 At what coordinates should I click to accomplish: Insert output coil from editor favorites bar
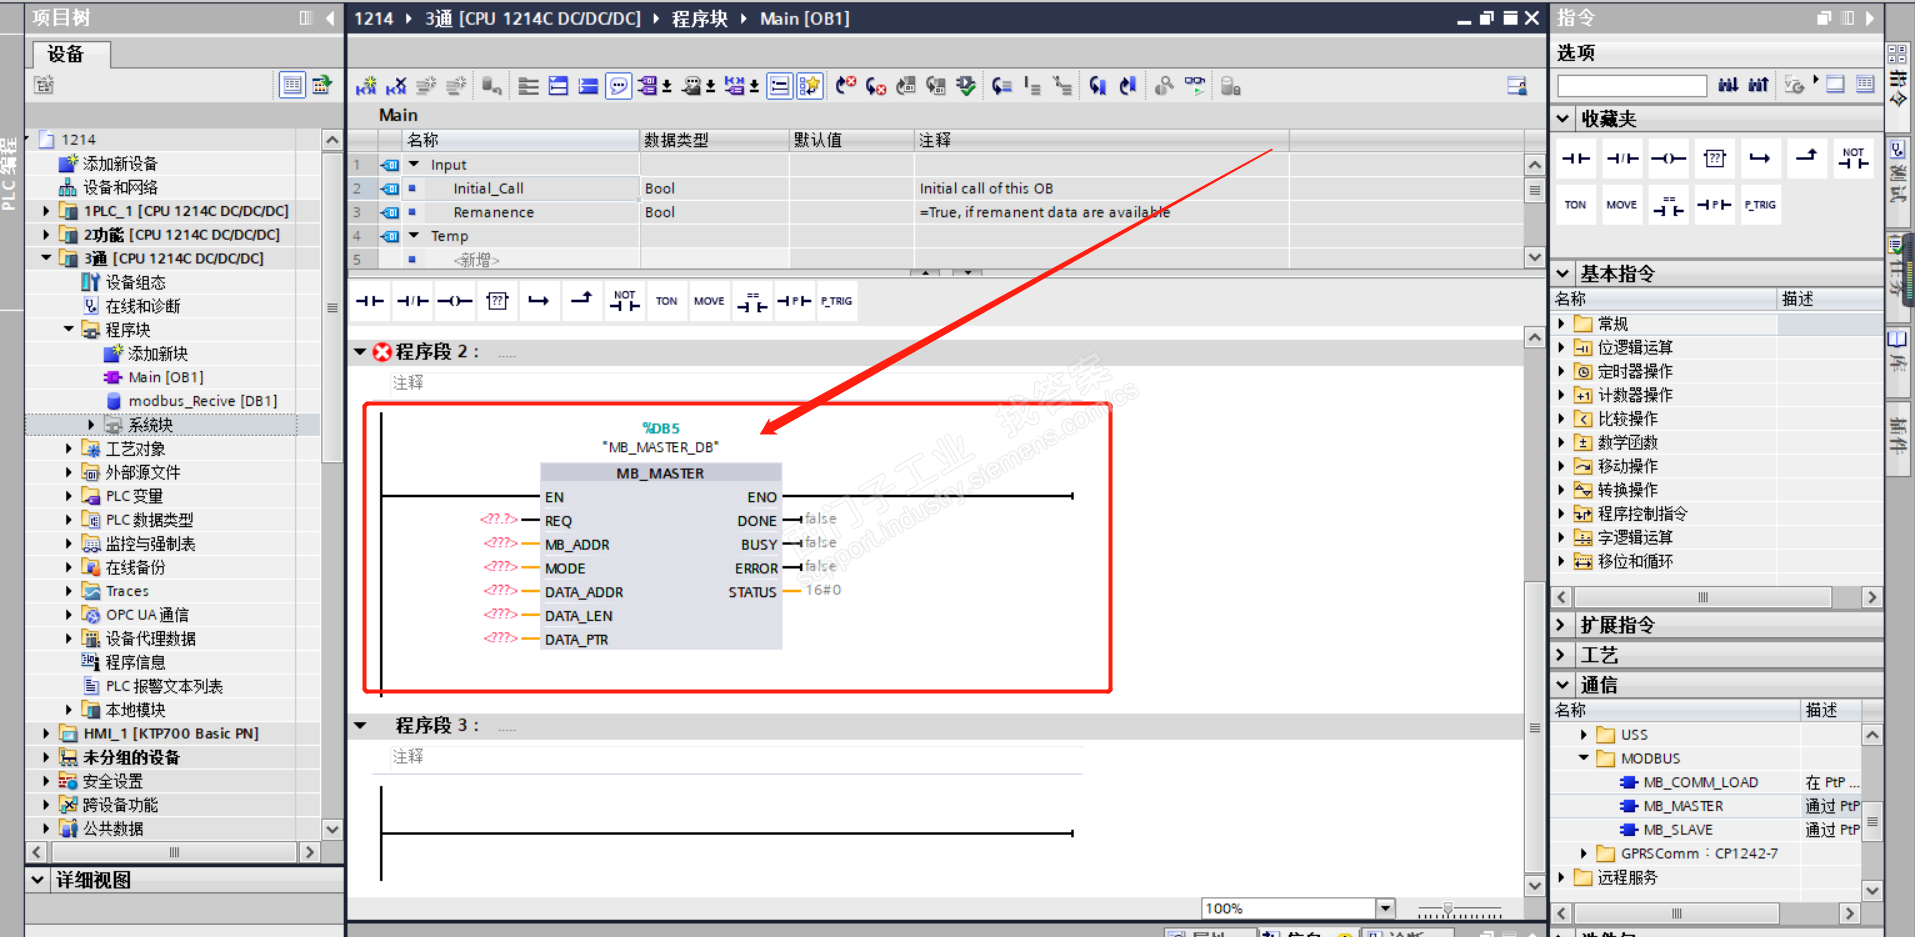[x=454, y=301]
